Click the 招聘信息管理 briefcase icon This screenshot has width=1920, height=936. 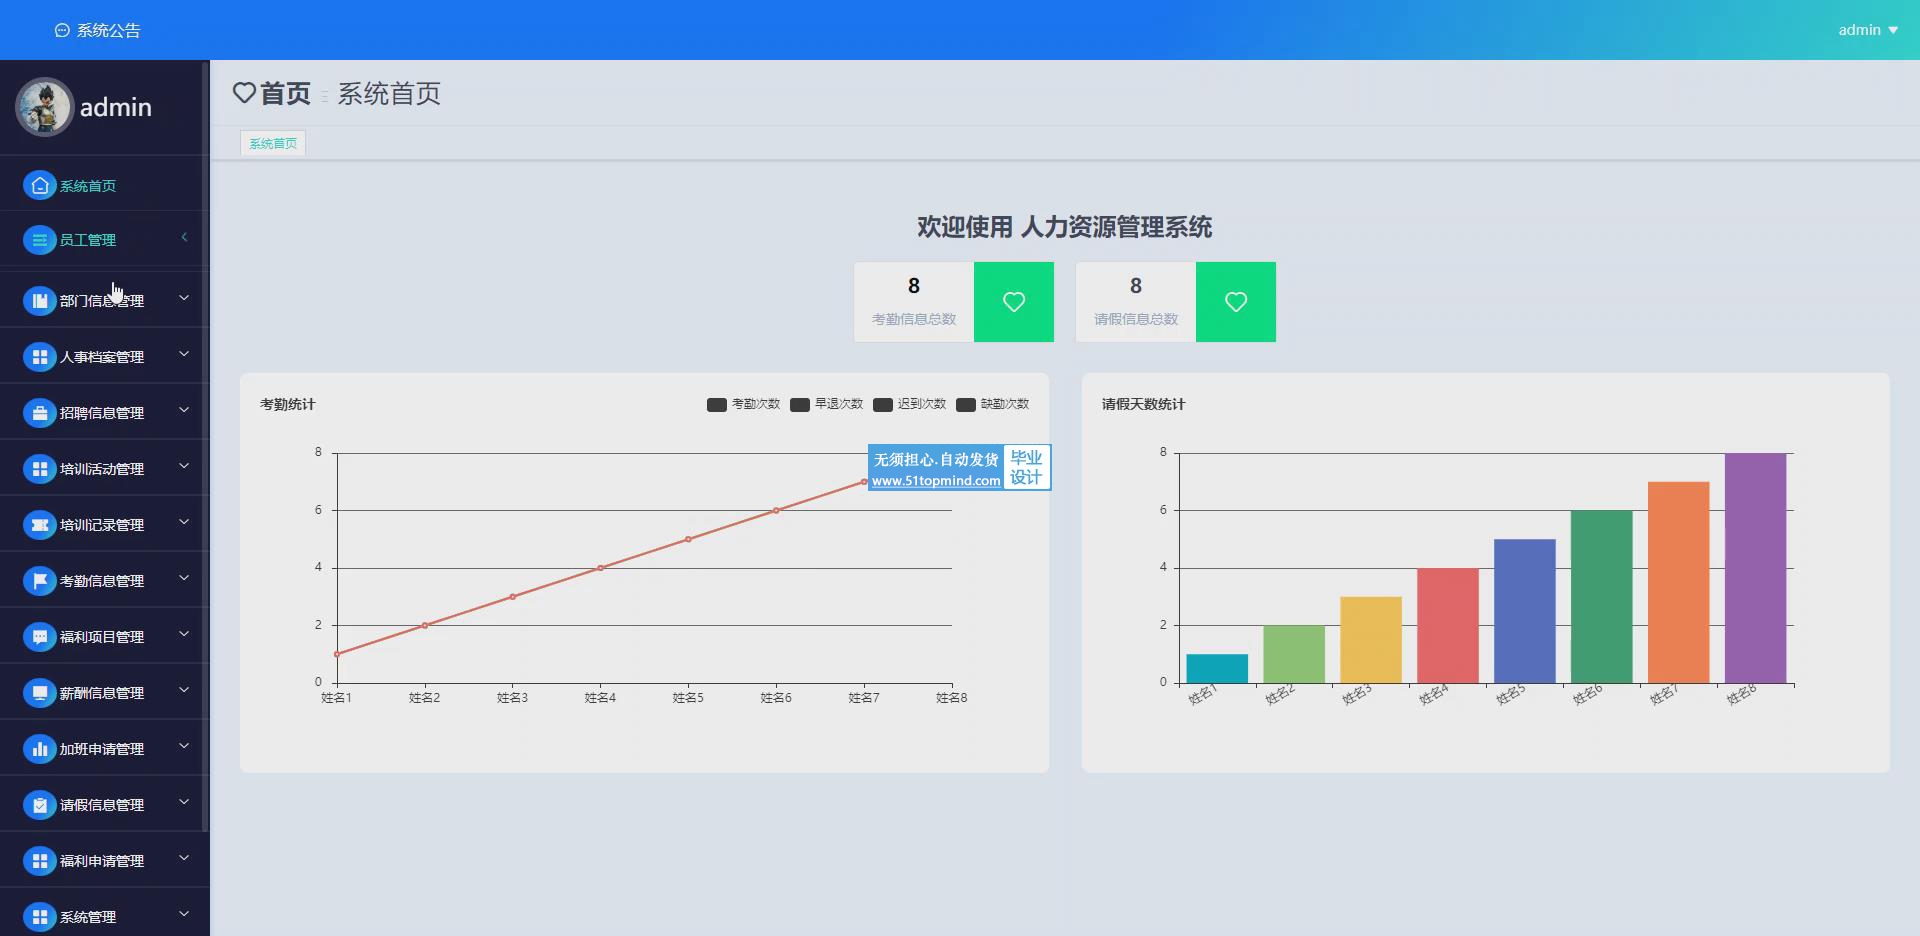click(39, 412)
